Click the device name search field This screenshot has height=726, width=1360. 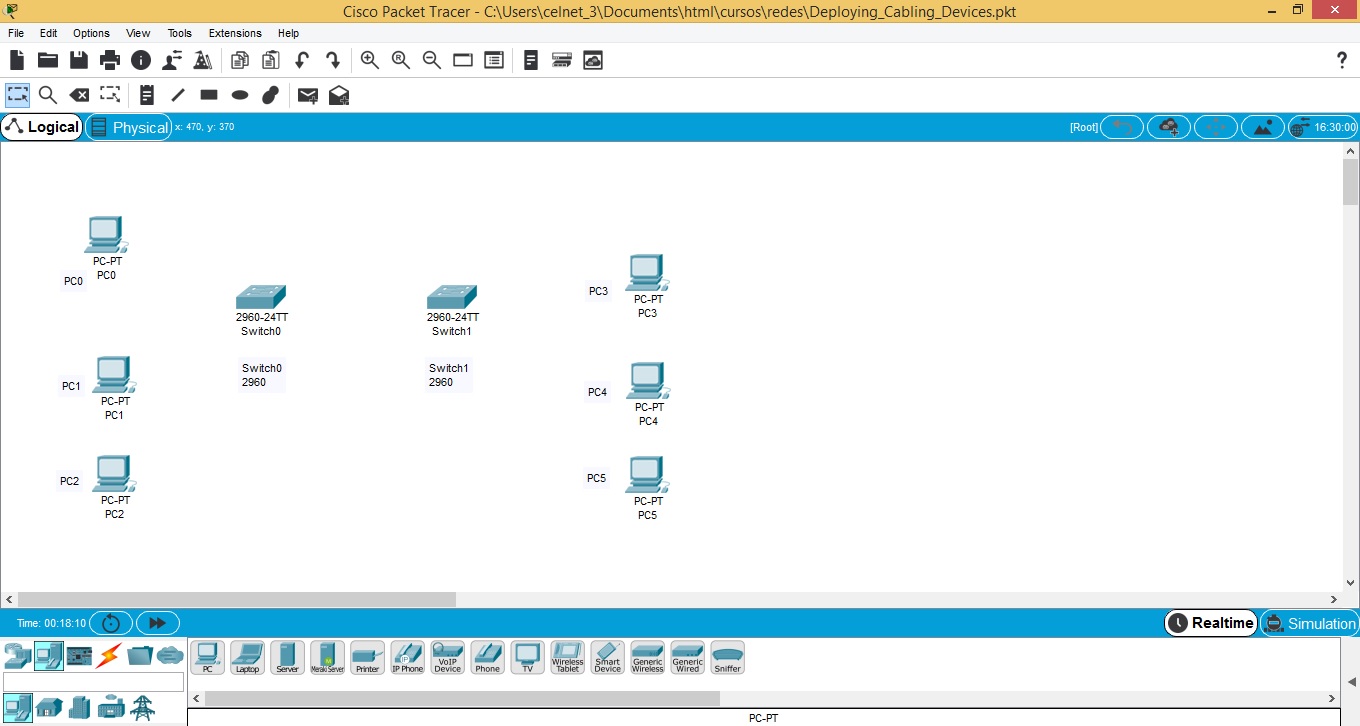pyautogui.click(x=94, y=682)
